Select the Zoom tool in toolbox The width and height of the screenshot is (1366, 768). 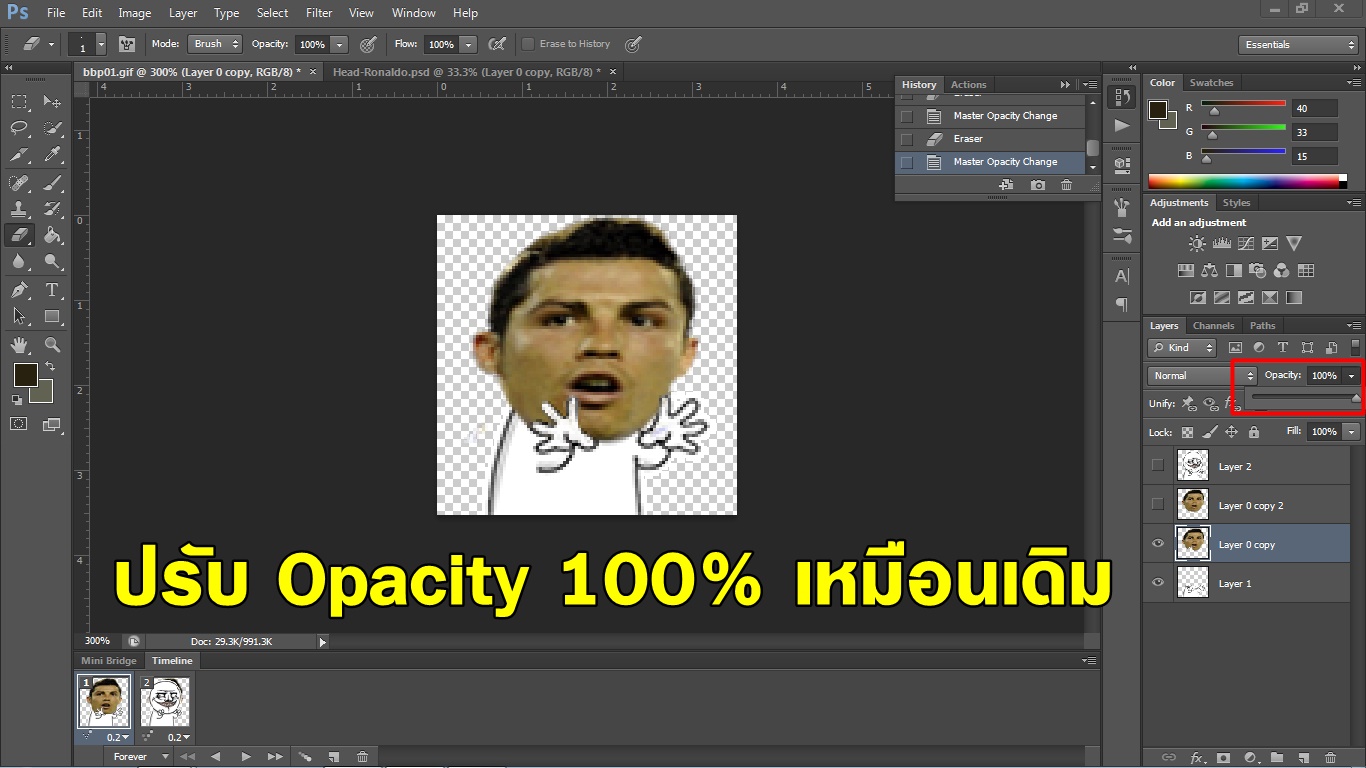point(52,345)
